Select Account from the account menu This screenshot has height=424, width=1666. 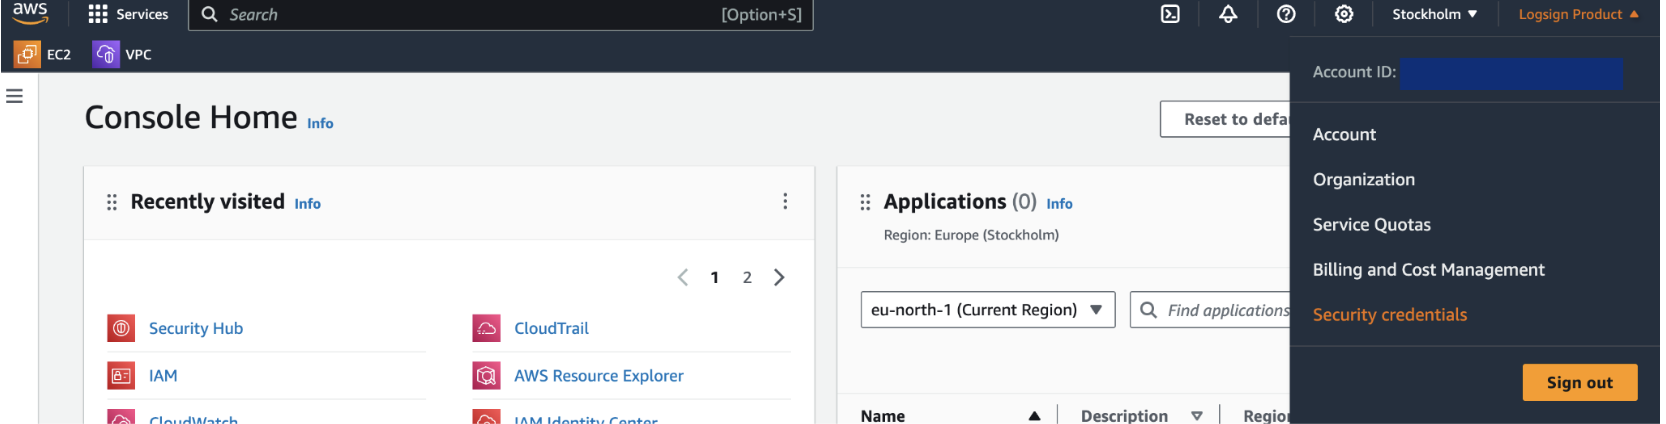(1344, 134)
